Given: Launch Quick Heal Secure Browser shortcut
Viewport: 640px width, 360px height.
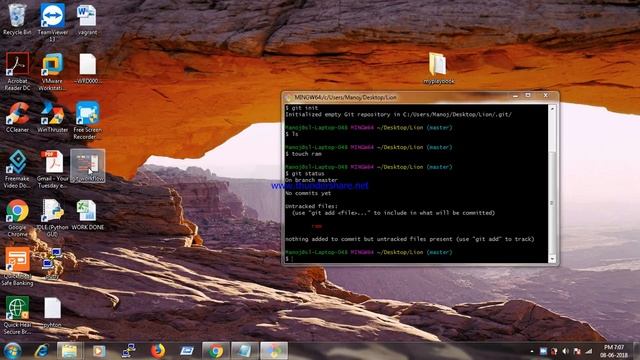Looking at the screenshot, I should tap(17, 315).
